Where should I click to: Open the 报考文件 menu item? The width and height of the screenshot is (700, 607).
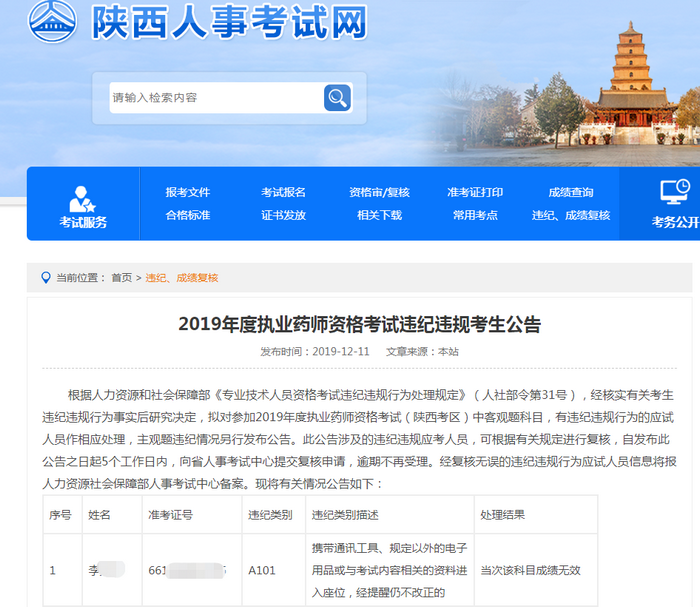[188, 192]
